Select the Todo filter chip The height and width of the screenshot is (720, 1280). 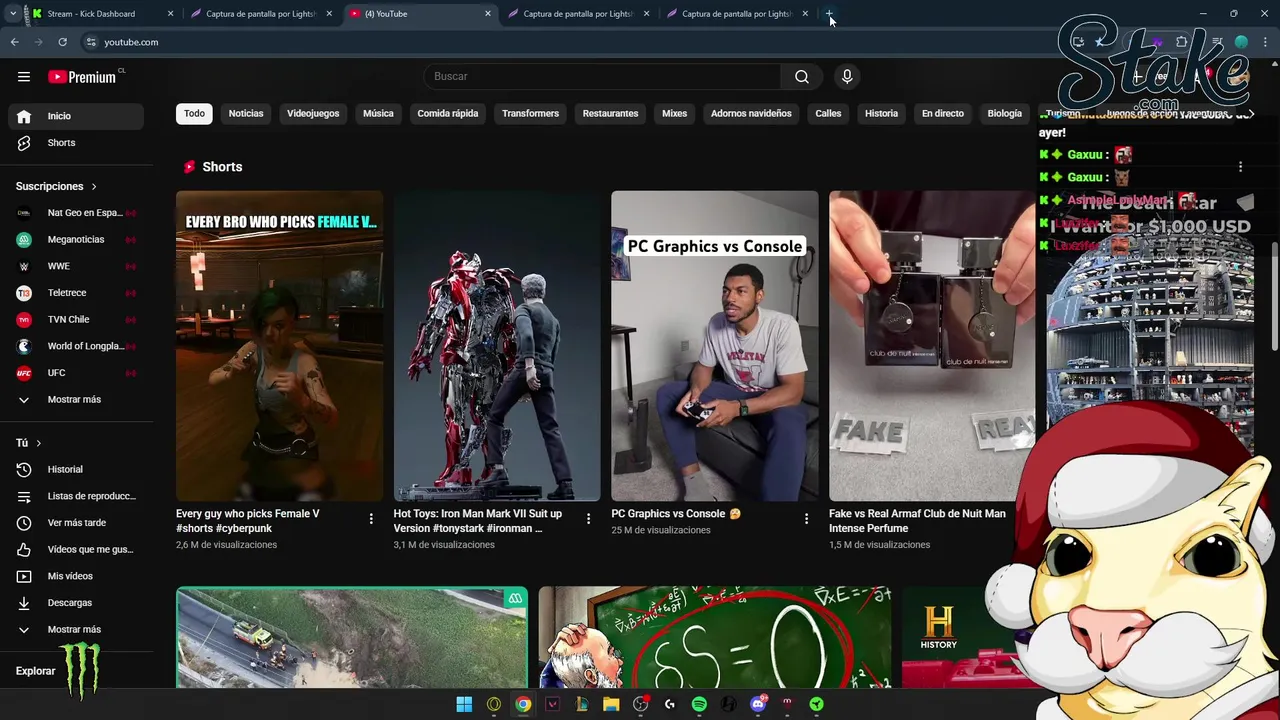[194, 113]
